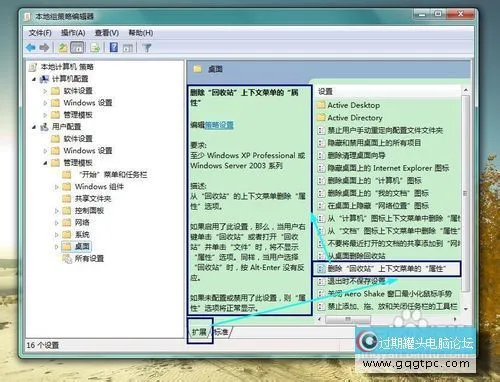Viewport: 500px width, 382px height.
Task: Switch to the 扩展 tab
Action: (x=199, y=331)
